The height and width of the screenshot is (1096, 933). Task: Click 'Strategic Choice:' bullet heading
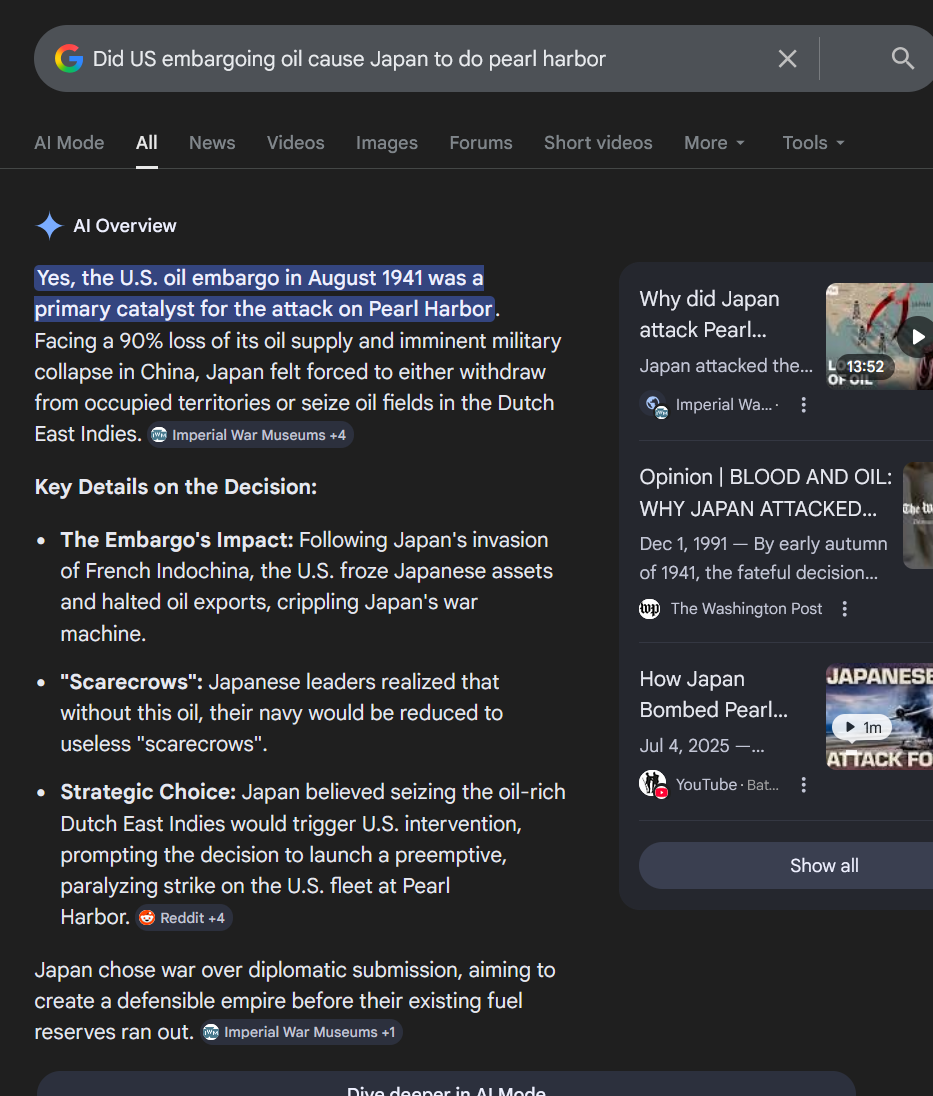(148, 792)
